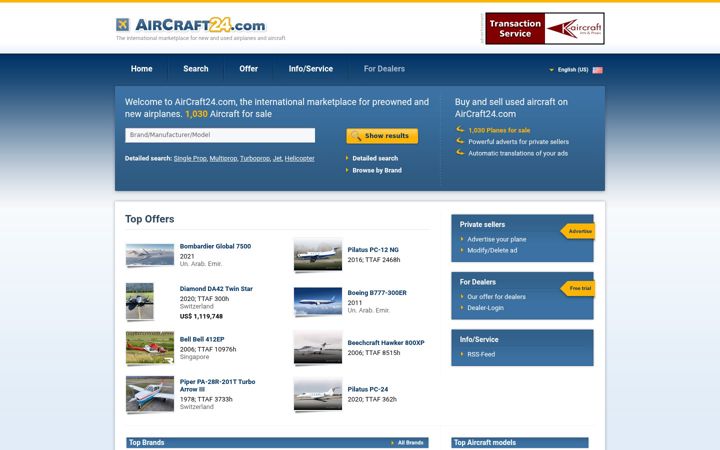Click the US flag icon

tap(597, 70)
